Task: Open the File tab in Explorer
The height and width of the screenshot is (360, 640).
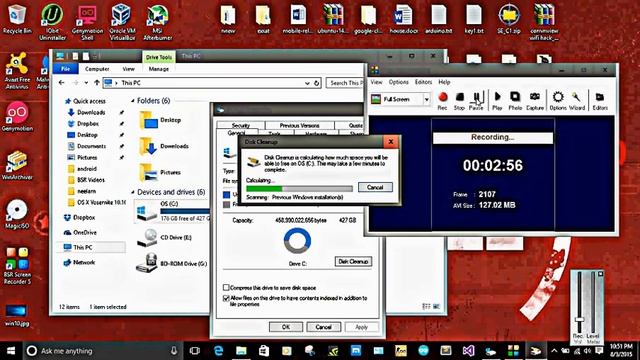Action: [x=65, y=69]
